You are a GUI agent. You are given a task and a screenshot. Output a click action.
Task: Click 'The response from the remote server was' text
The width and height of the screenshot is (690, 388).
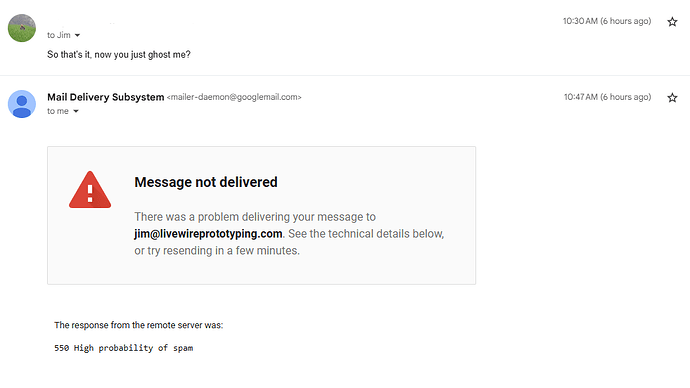tap(139, 325)
